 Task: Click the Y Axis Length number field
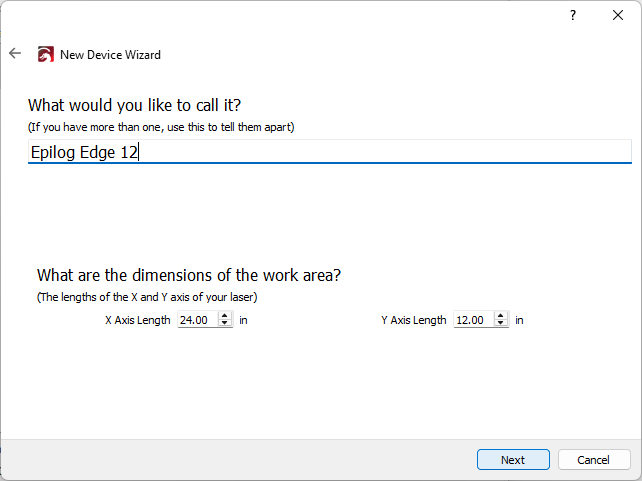click(472, 320)
